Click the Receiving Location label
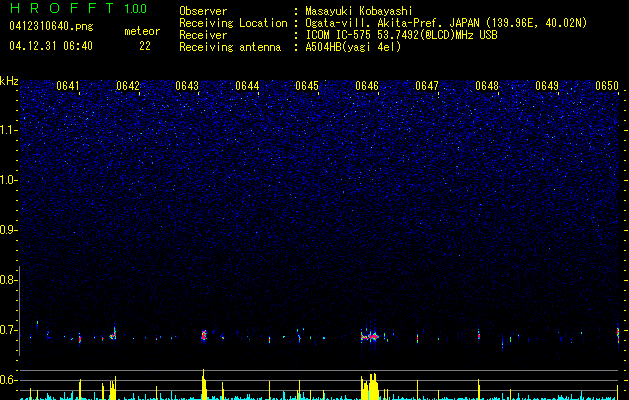This screenshot has width=629, height=400. (233, 23)
